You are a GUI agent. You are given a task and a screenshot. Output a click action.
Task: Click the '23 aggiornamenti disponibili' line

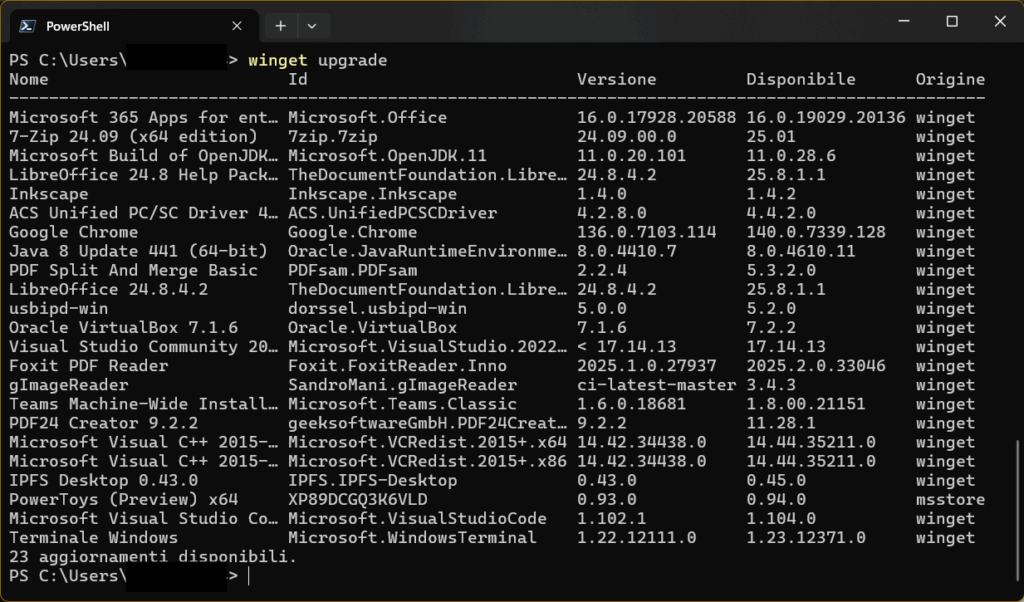(153, 556)
